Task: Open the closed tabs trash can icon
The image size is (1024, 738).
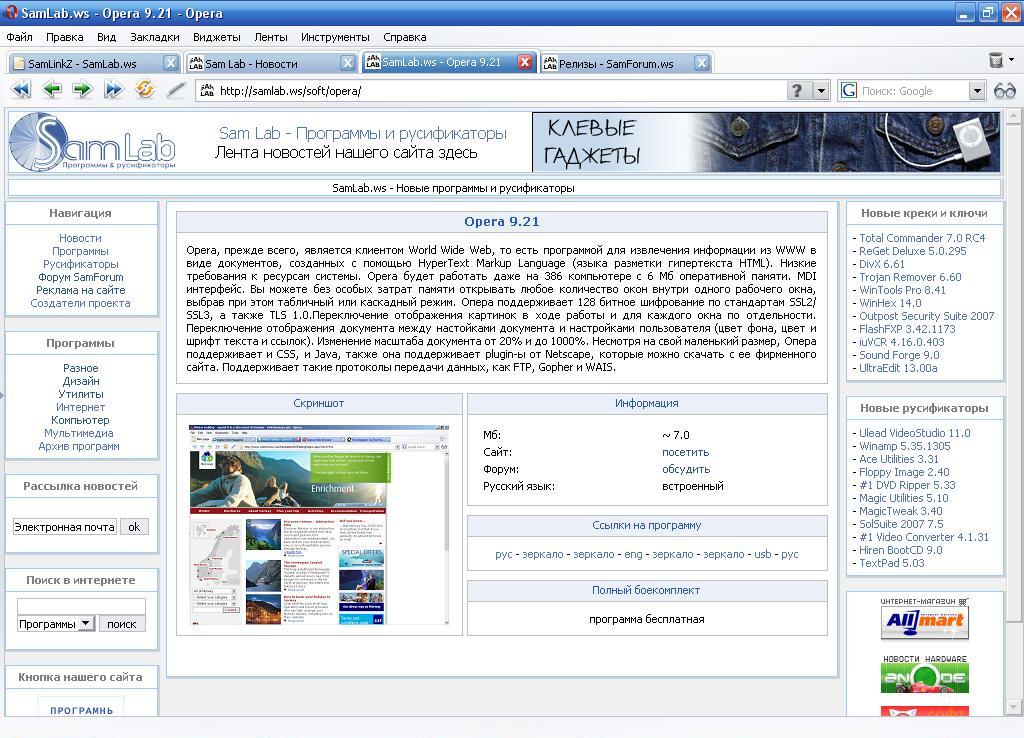Action: click(x=995, y=60)
